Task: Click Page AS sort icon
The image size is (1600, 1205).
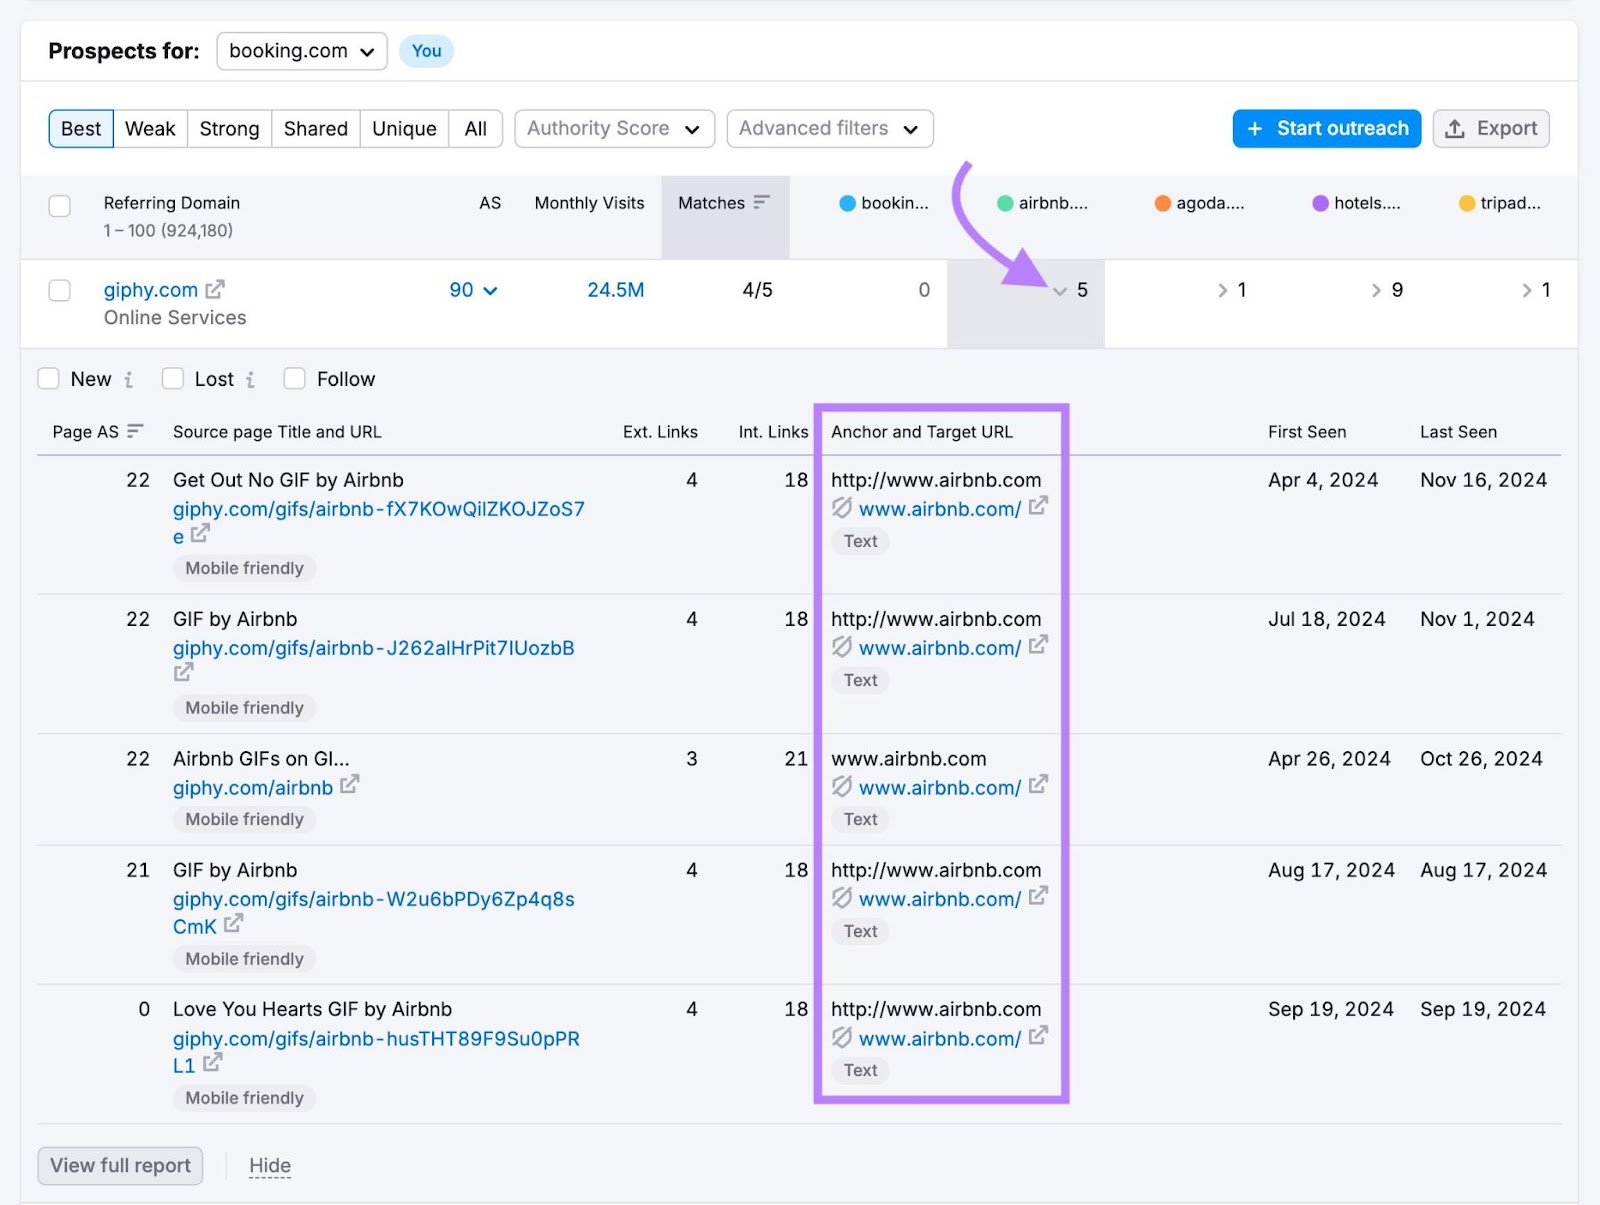Action: [135, 431]
